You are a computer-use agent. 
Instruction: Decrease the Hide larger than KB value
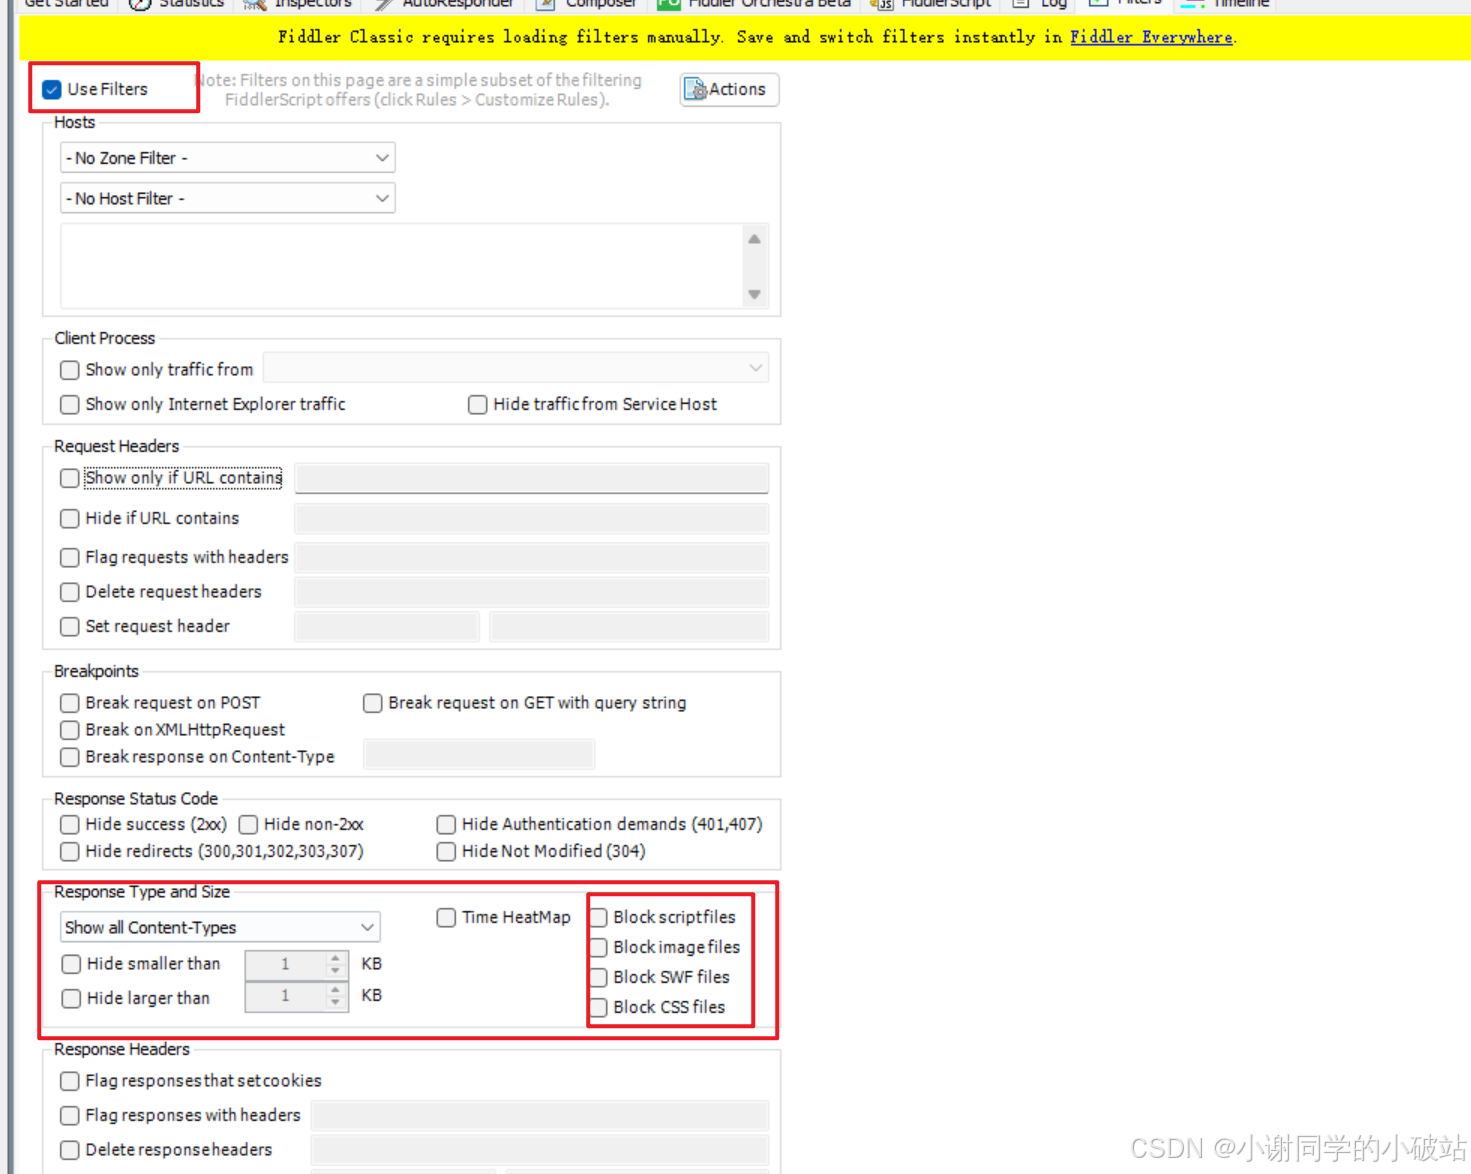point(336,1003)
